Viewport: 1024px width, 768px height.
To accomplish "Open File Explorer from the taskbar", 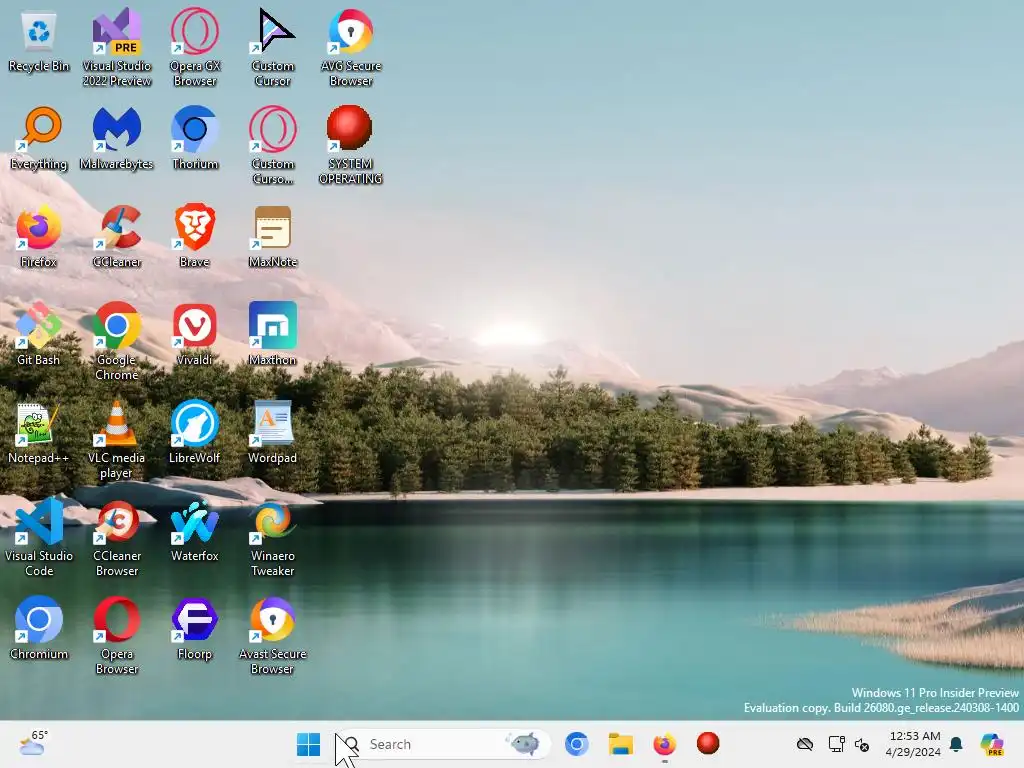I will [x=620, y=744].
